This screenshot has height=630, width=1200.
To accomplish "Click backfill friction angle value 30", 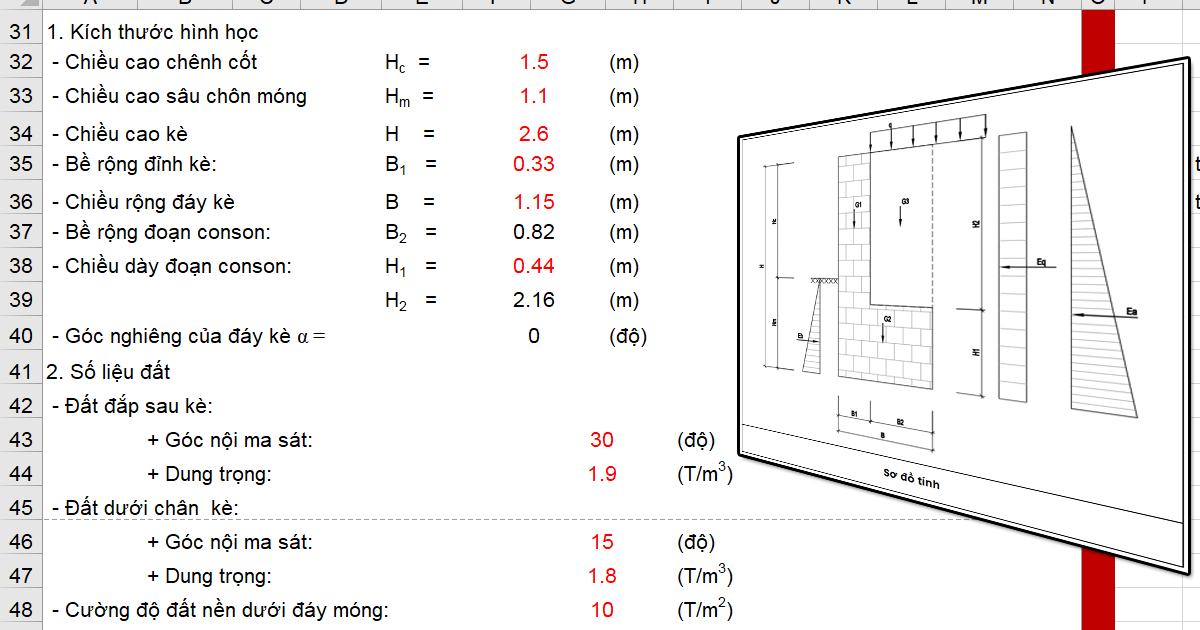I will pyautogui.click(x=602, y=440).
